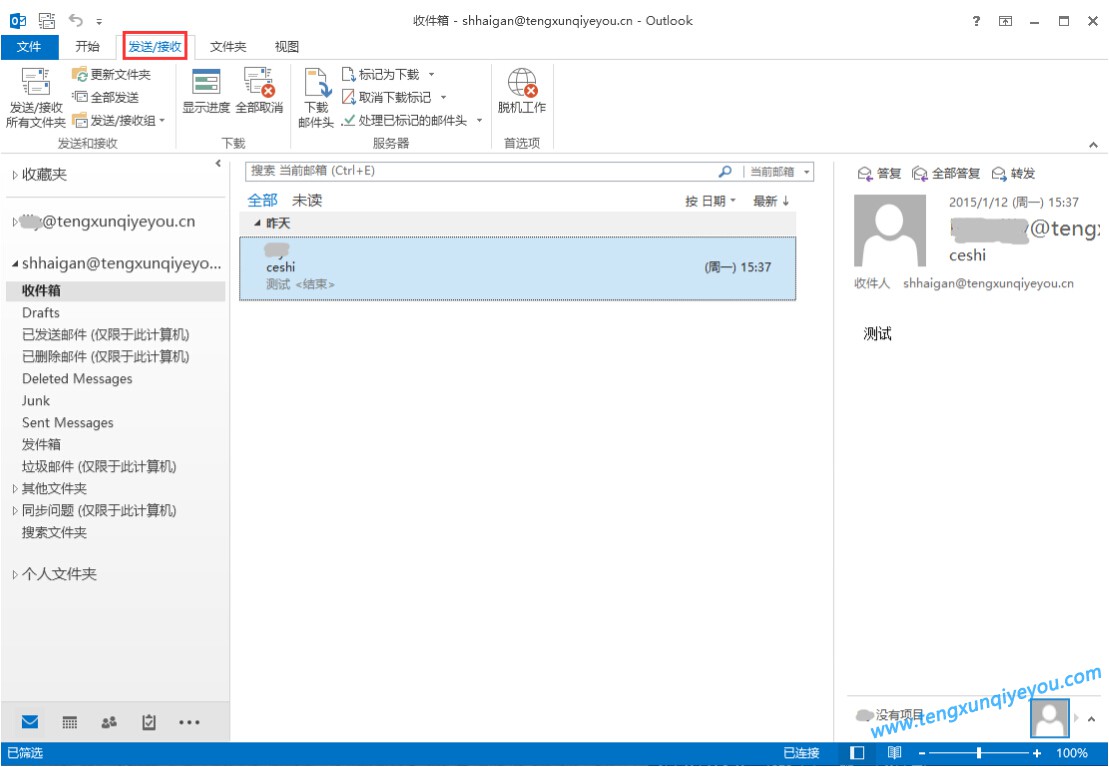1109x767 pixels.
Task: Reply using the 答复 button
Action: point(879,173)
